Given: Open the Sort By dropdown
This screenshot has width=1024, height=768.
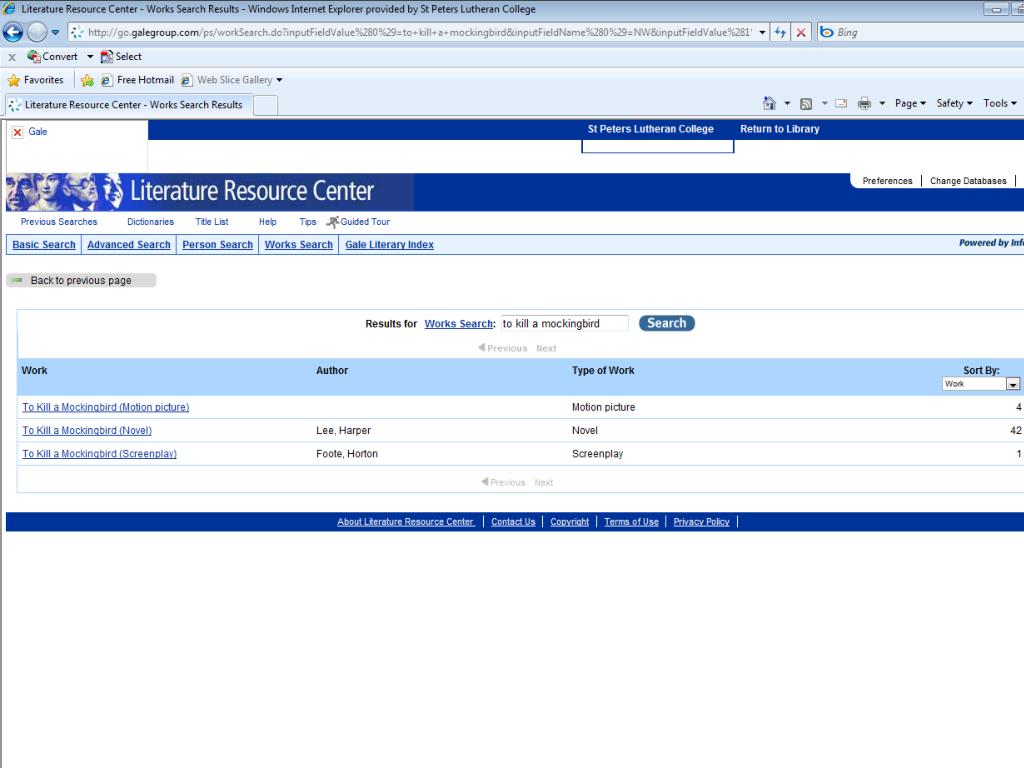Looking at the screenshot, I should [x=981, y=384].
